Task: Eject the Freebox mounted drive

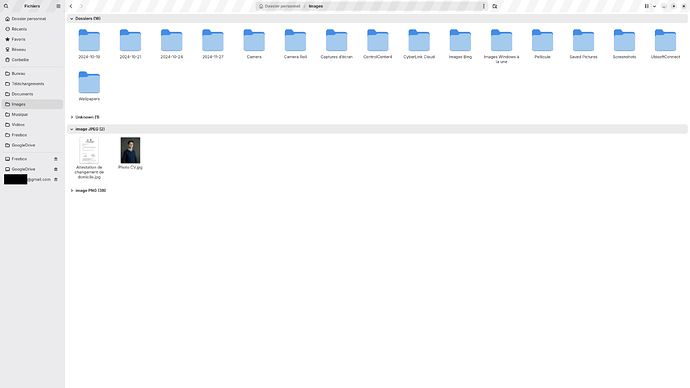Action: click(x=56, y=159)
